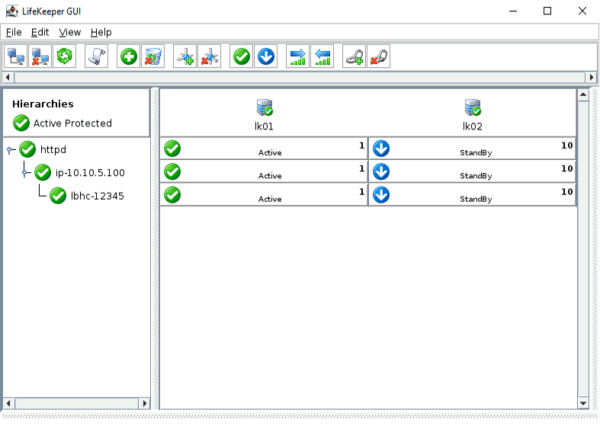This screenshot has width=600, height=432.
Task: Click the Delete Resource Hierarchy trash icon
Action: 153,57
